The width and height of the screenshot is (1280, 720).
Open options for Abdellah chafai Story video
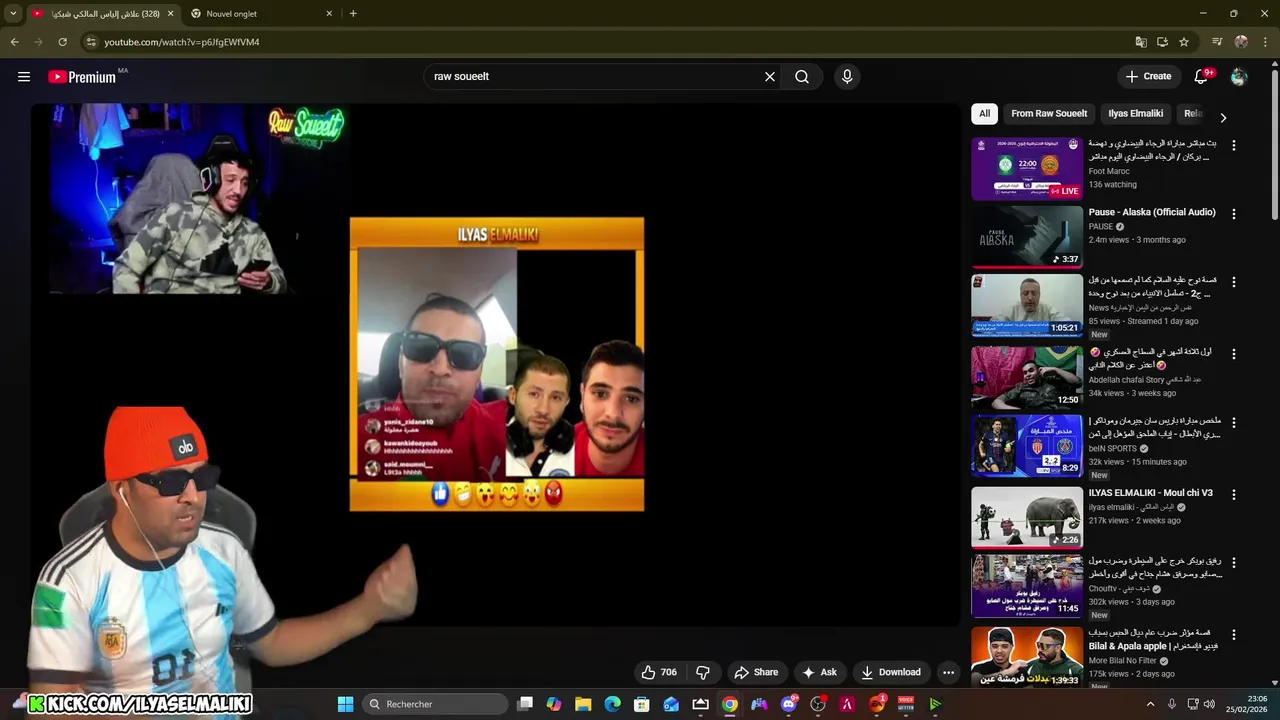tap(1233, 354)
